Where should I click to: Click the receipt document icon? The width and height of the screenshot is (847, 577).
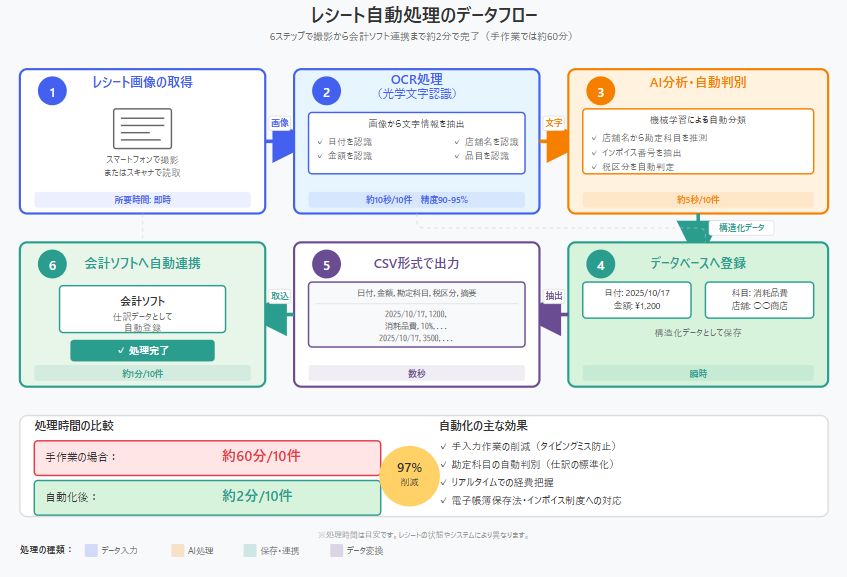[x=142, y=129]
